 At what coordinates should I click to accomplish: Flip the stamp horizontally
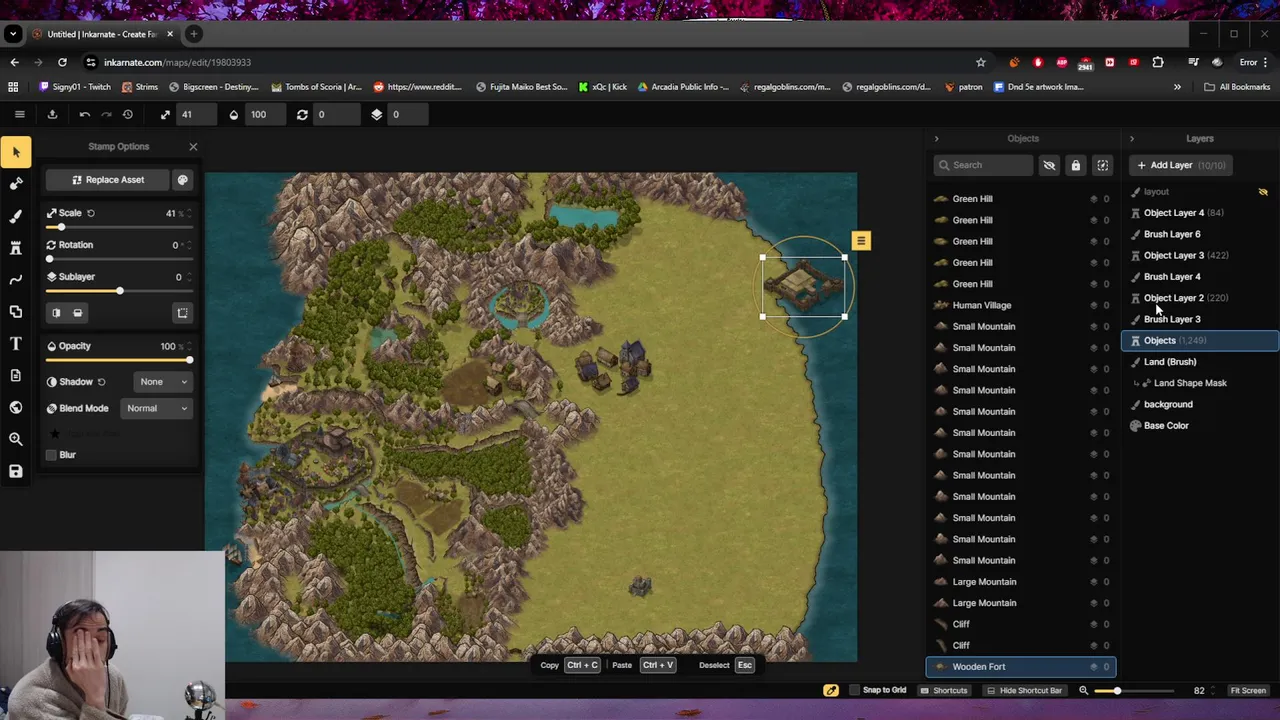click(56, 313)
